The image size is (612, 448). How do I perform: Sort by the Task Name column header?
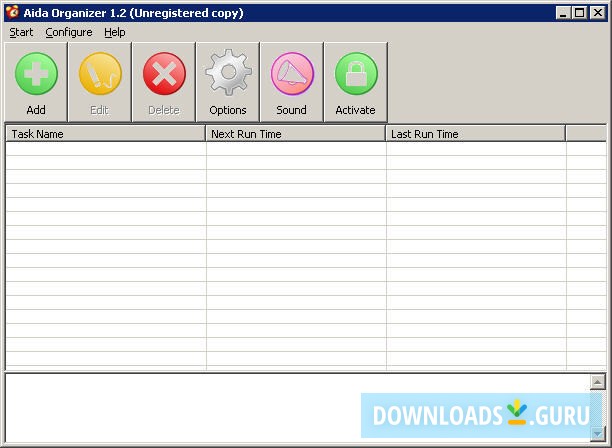point(105,134)
